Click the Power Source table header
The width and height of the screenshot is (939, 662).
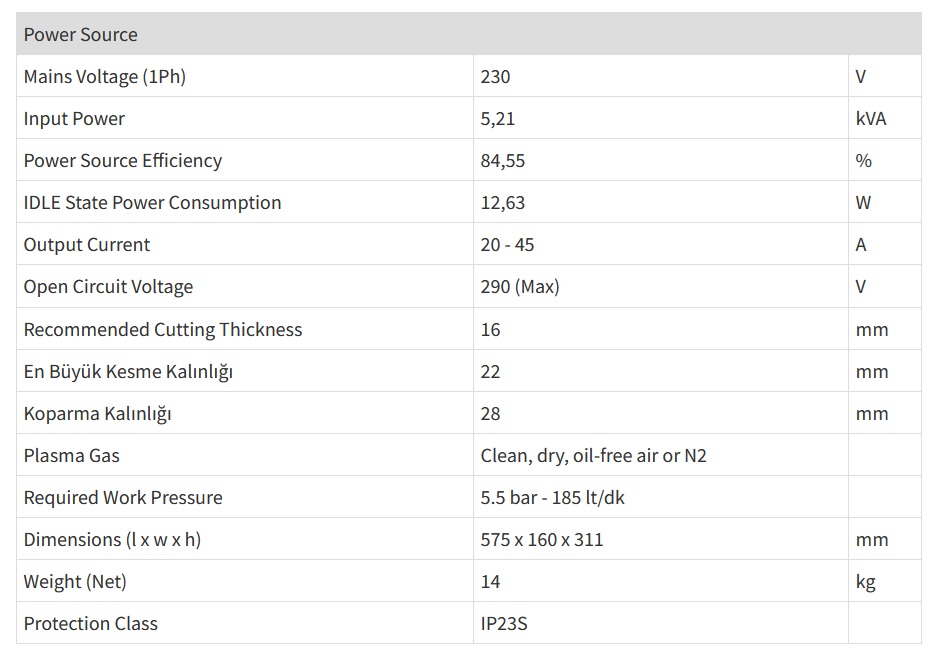81,35
